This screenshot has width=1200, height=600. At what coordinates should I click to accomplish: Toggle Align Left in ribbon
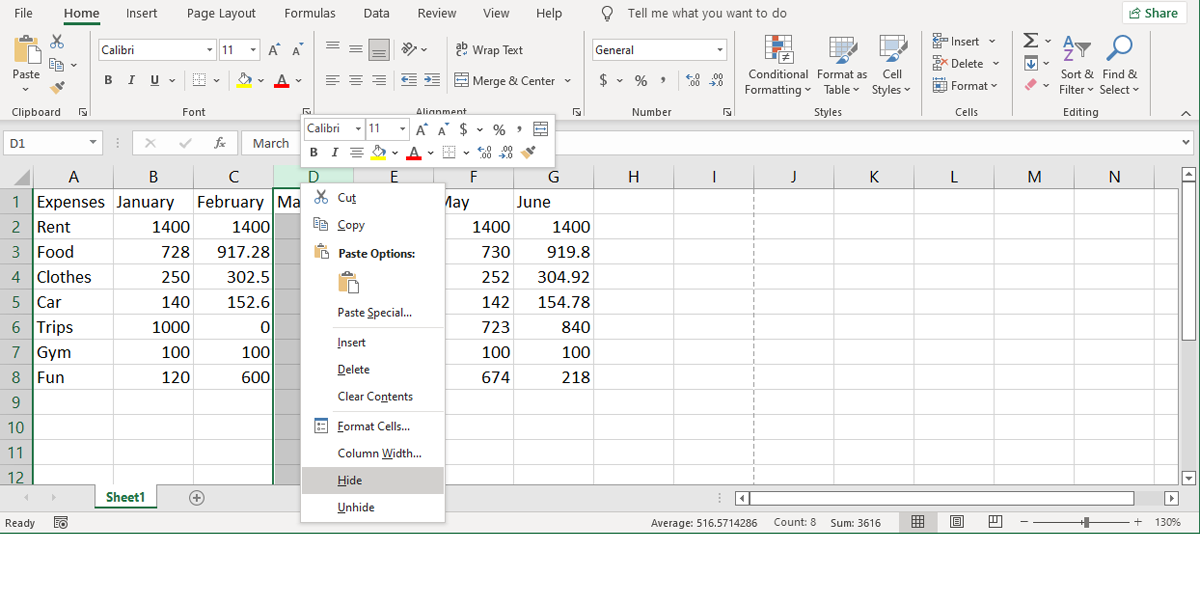tap(333, 80)
